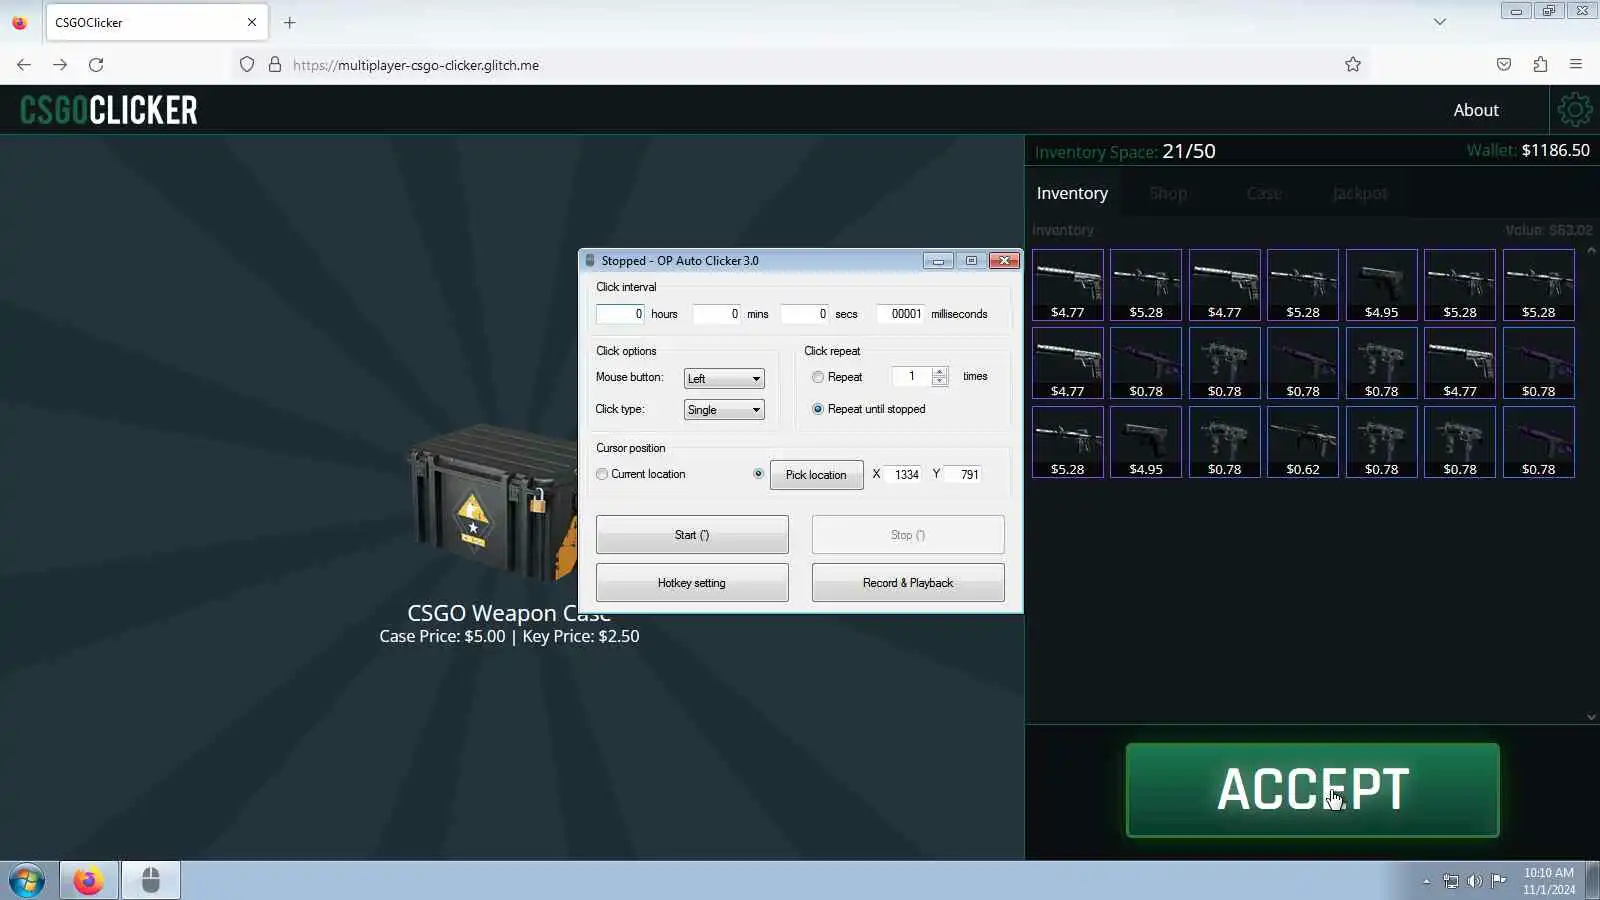Focus the browser address bar
The height and width of the screenshot is (900, 1600).
pyautogui.click(x=800, y=65)
